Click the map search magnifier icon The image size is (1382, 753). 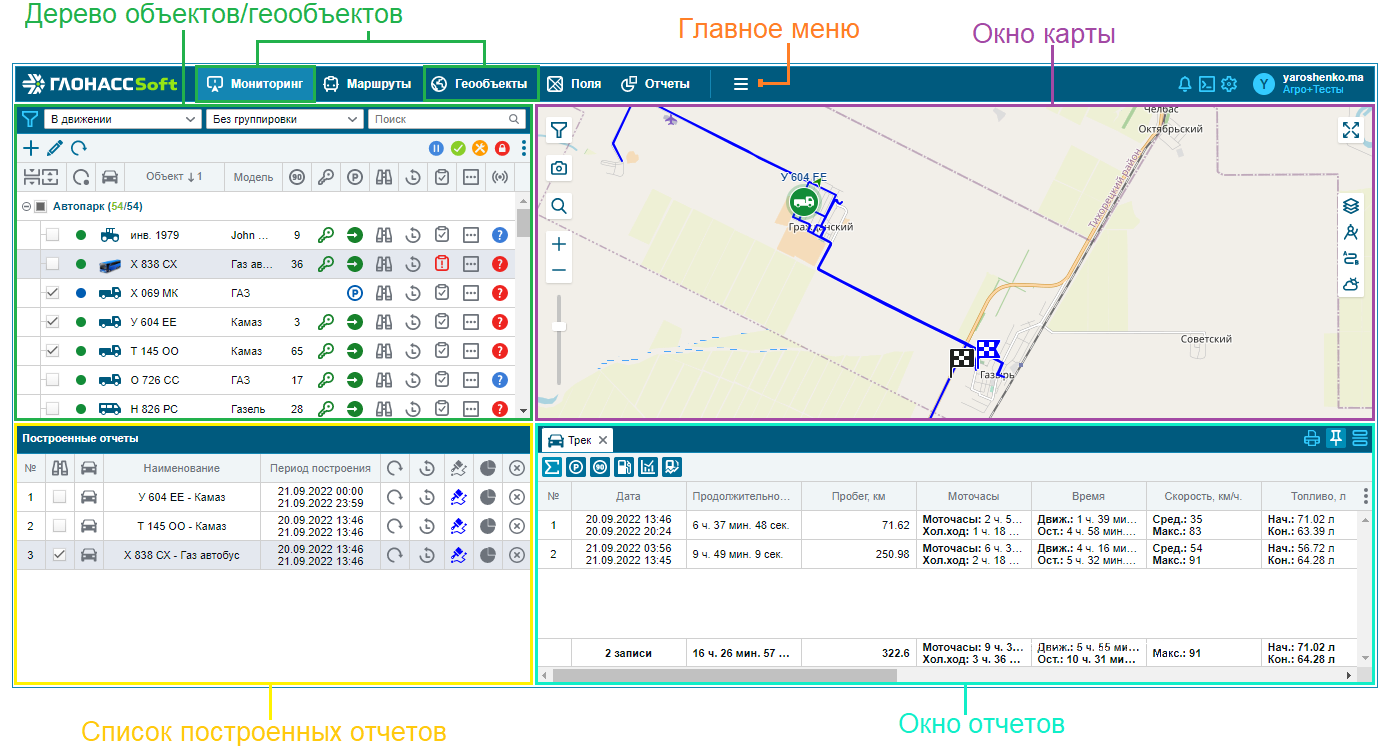559,206
